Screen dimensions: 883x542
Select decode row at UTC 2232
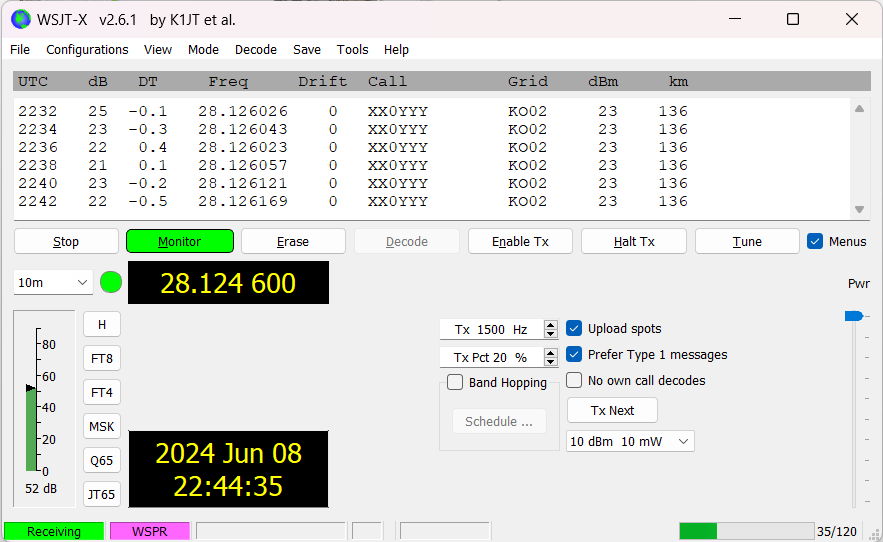pyautogui.click(x=353, y=111)
